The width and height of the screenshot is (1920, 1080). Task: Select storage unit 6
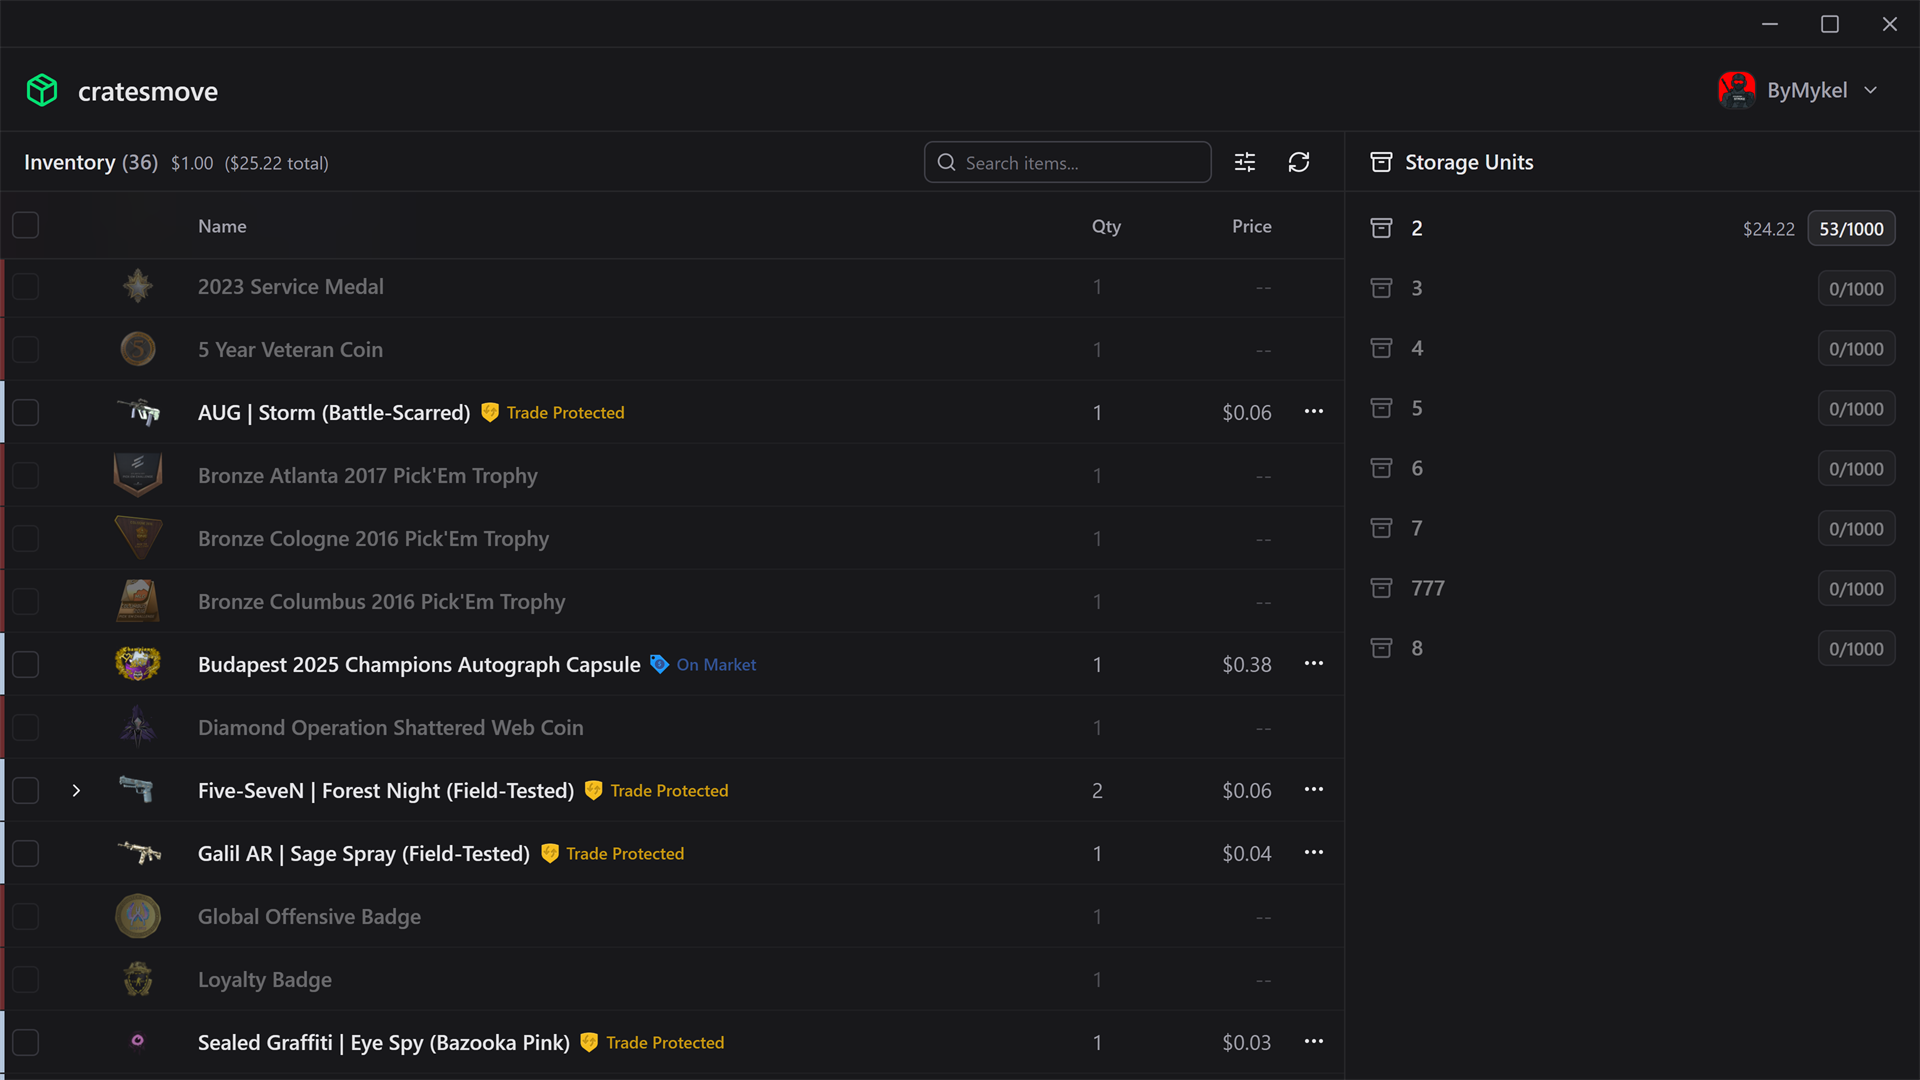click(x=1632, y=468)
